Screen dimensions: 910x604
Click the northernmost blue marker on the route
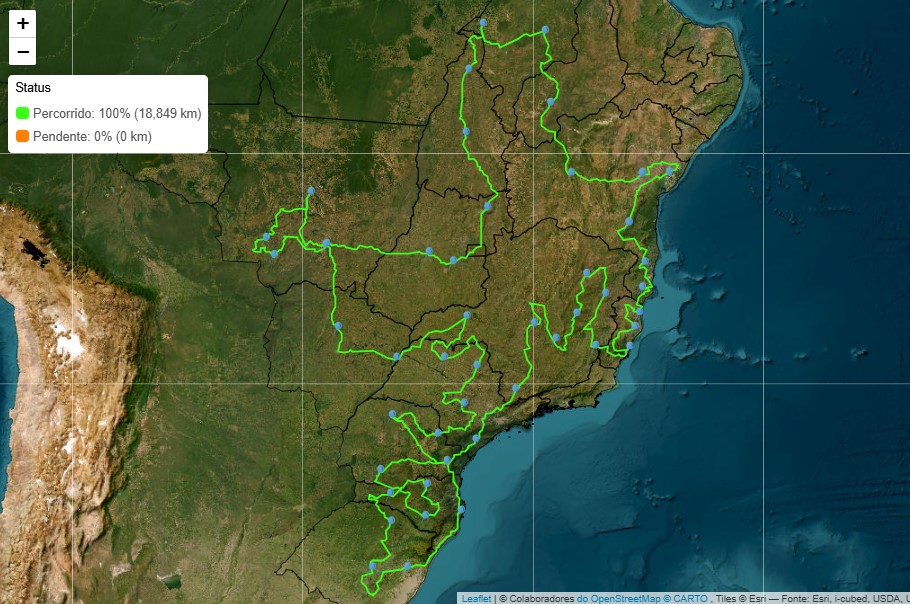[x=483, y=22]
